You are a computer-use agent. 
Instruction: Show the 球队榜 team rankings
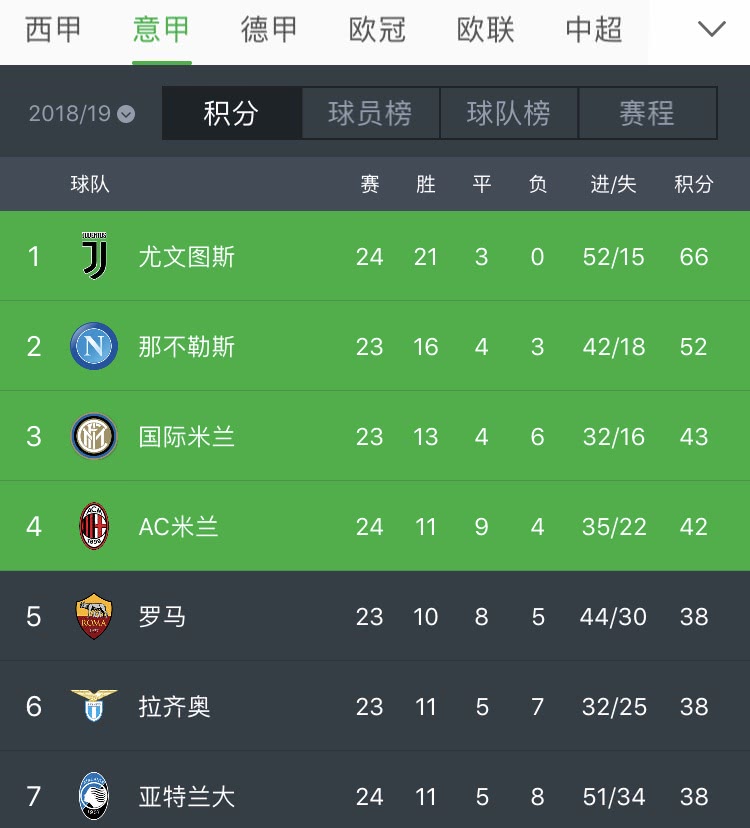pyautogui.click(x=509, y=113)
